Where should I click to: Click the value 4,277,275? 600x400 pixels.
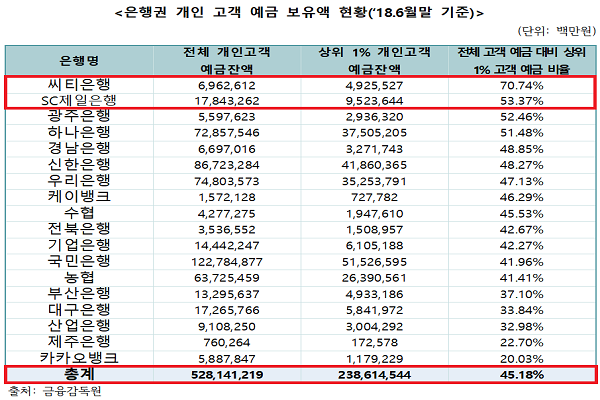pyautogui.click(x=227, y=214)
